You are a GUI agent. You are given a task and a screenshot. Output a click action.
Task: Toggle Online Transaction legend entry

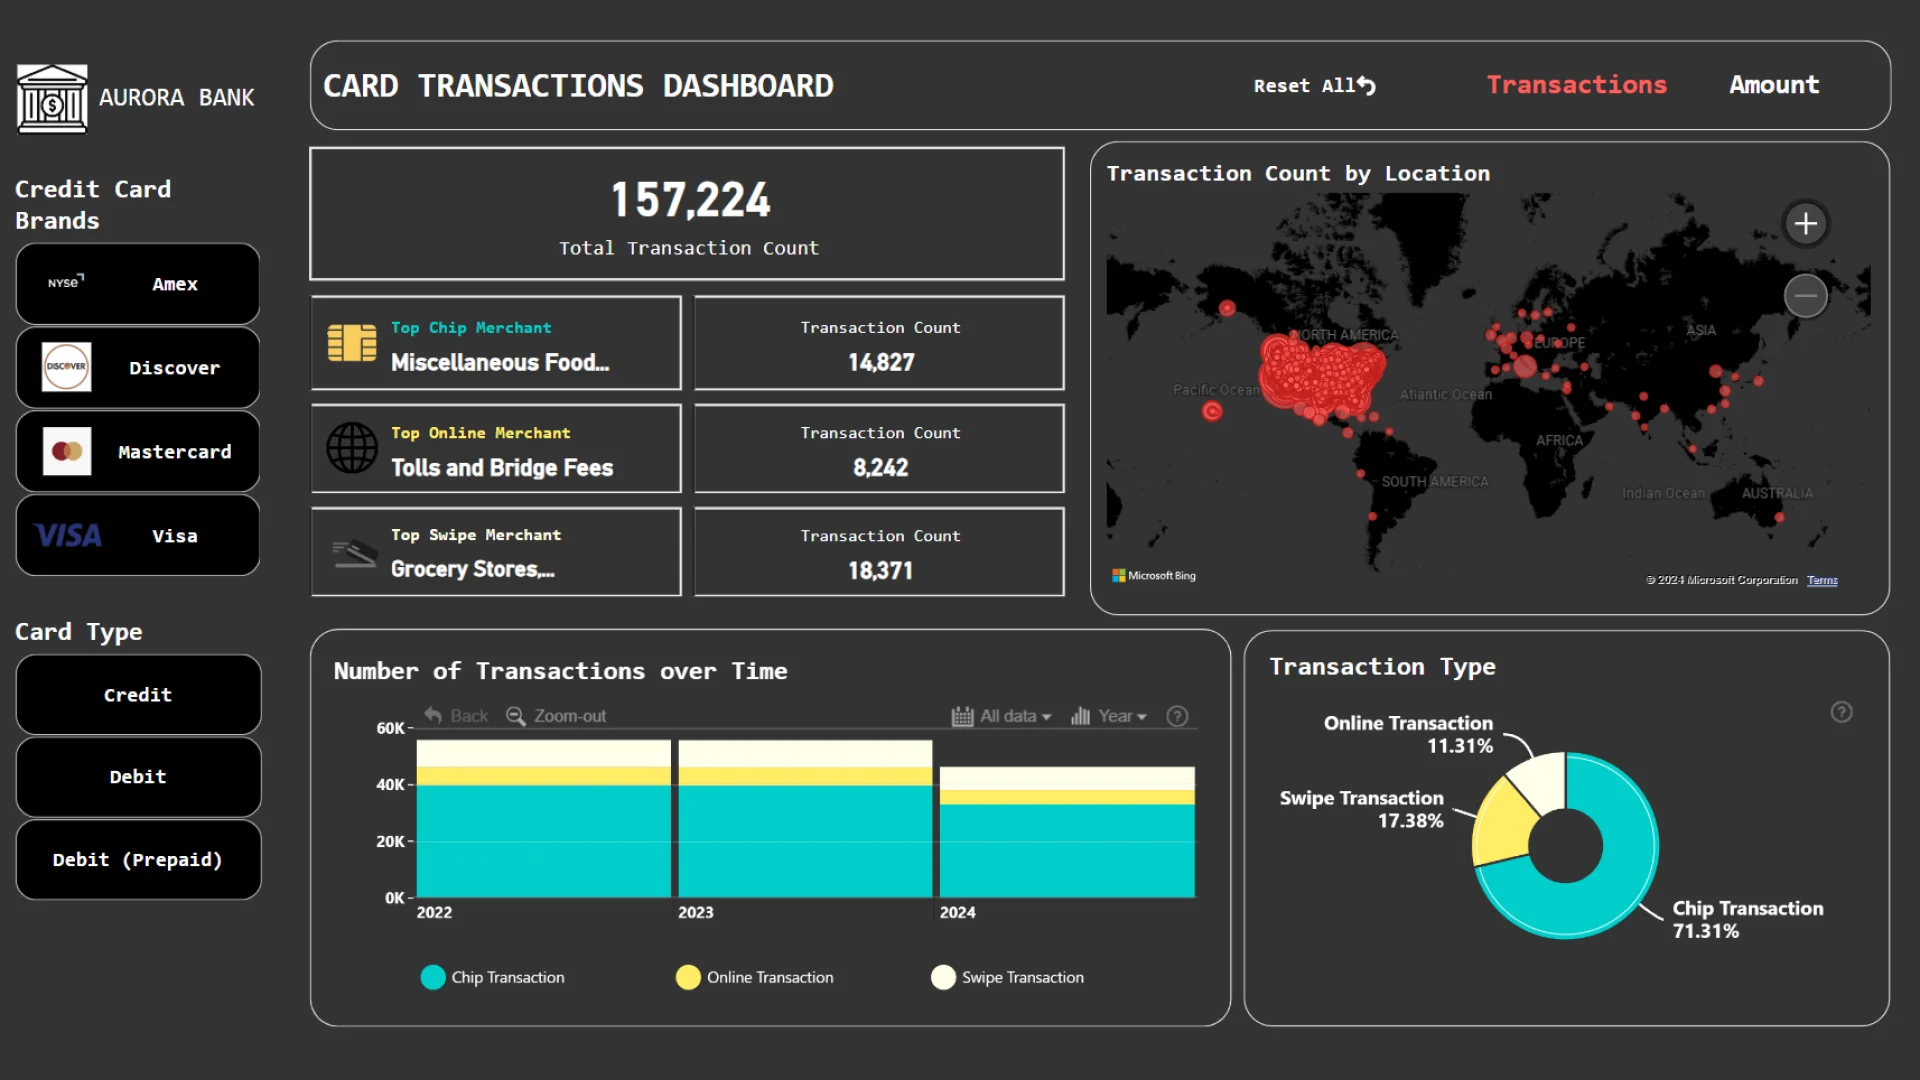[755, 977]
